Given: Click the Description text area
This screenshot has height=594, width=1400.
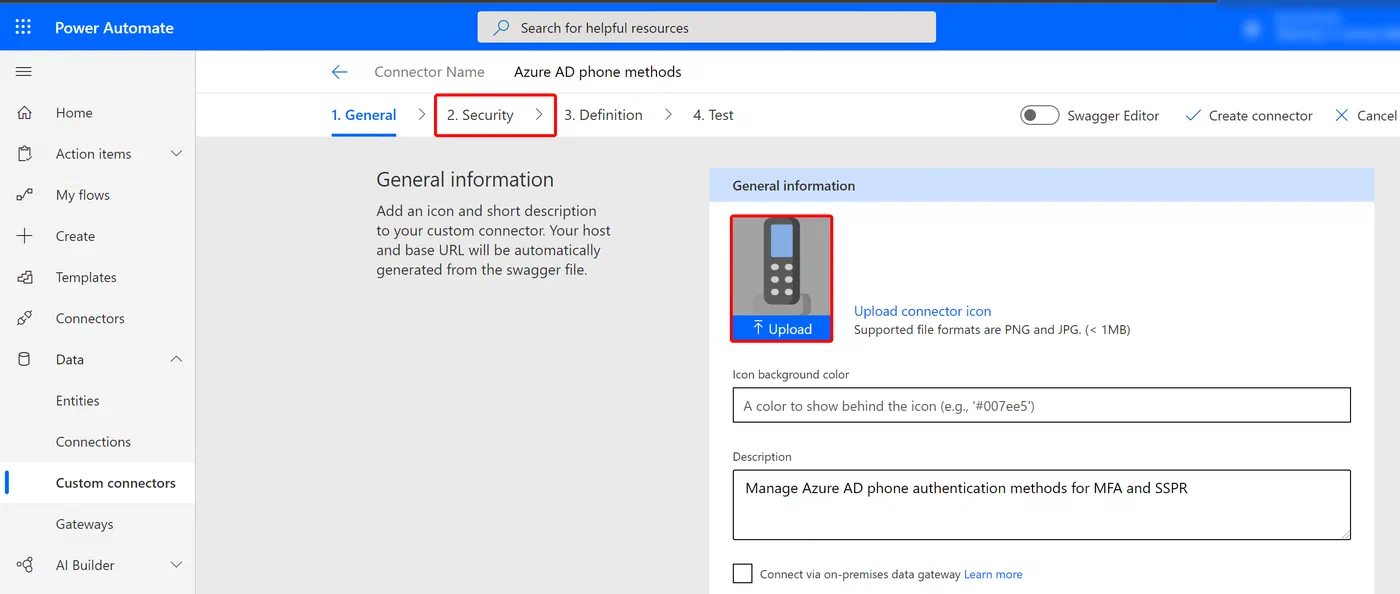Looking at the screenshot, I should (1041, 505).
